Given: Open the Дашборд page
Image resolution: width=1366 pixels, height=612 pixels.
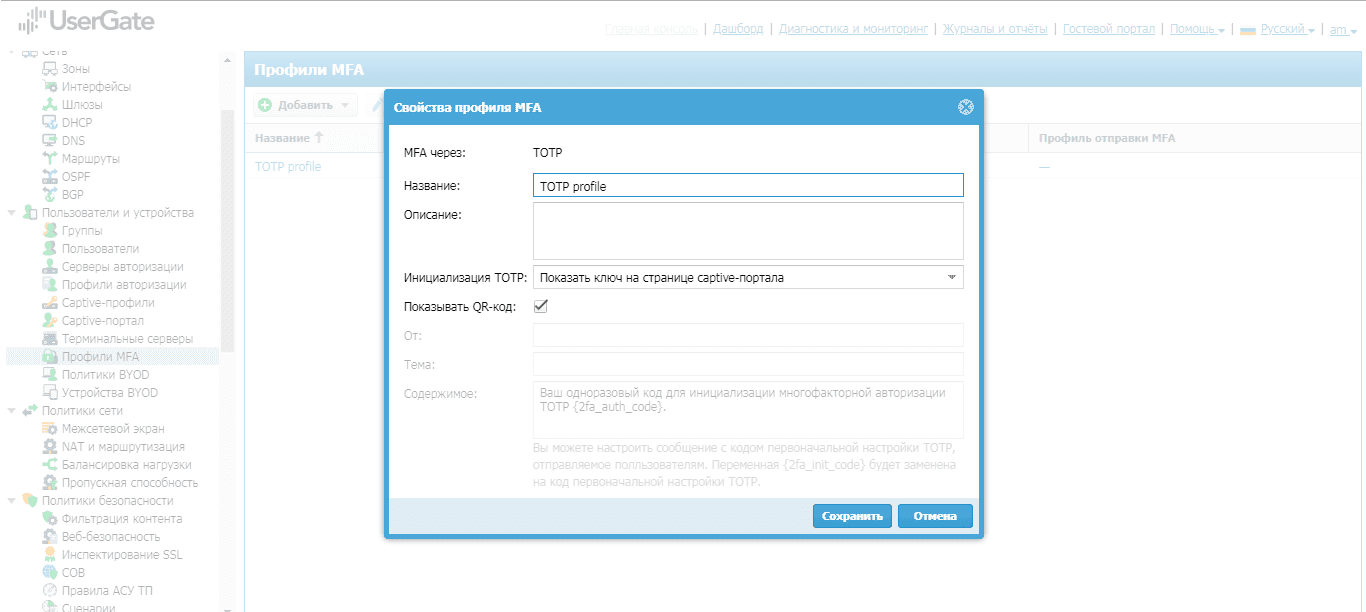Looking at the screenshot, I should pos(738,29).
